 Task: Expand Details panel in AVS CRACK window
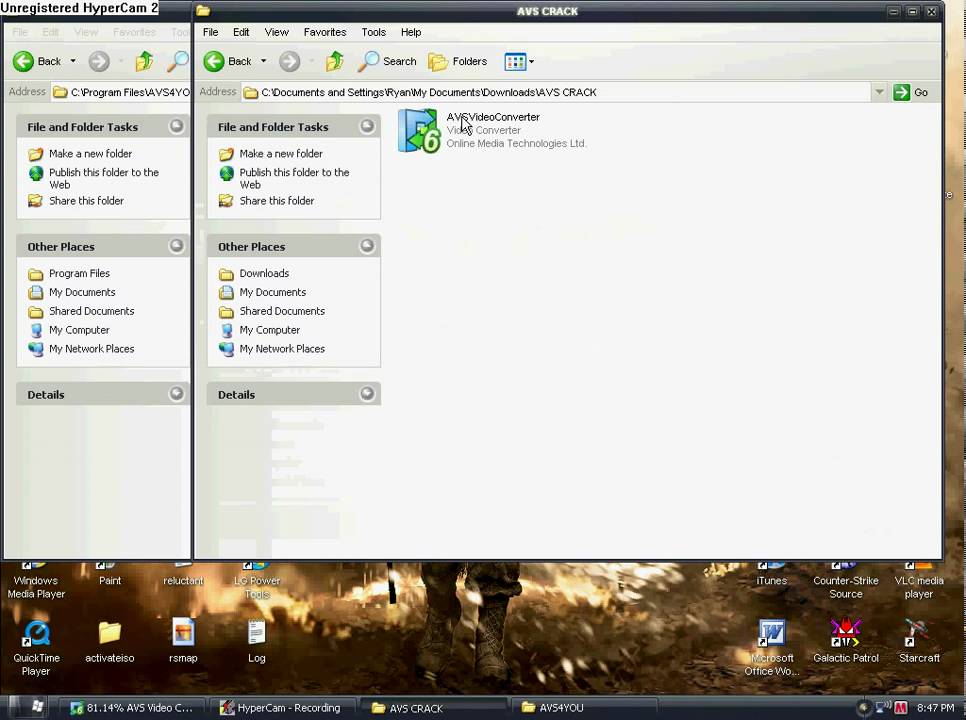(x=367, y=394)
